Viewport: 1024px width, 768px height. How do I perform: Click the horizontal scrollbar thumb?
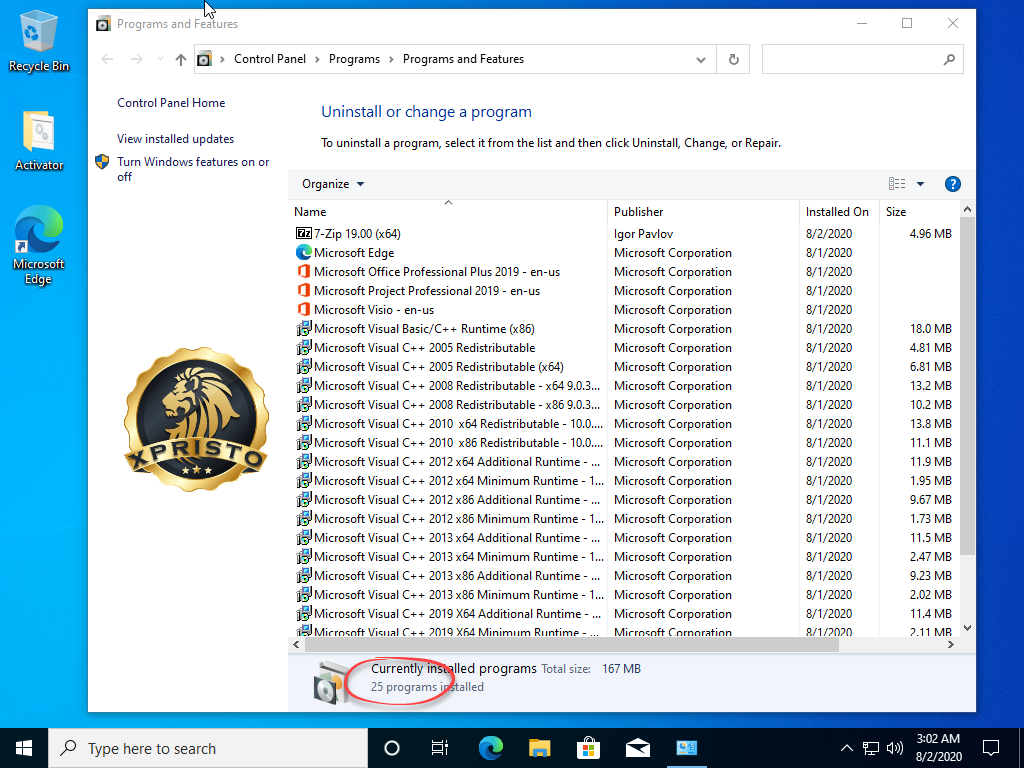tap(571, 645)
